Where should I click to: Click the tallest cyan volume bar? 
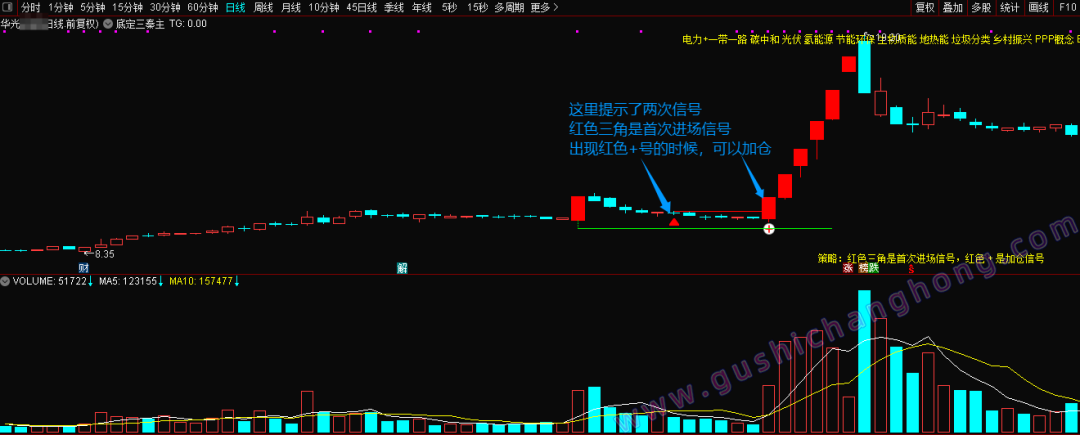[864, 362]
